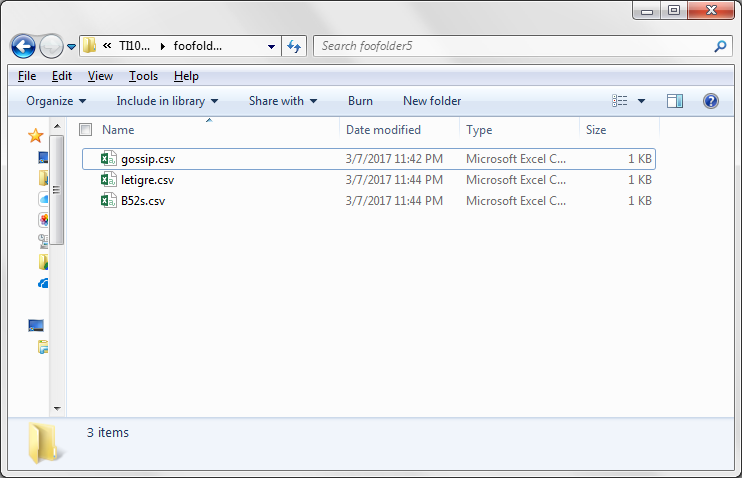Select the B52s.csv file name
This screenshot has width=742, height=478.
click(x=143, y=201)
